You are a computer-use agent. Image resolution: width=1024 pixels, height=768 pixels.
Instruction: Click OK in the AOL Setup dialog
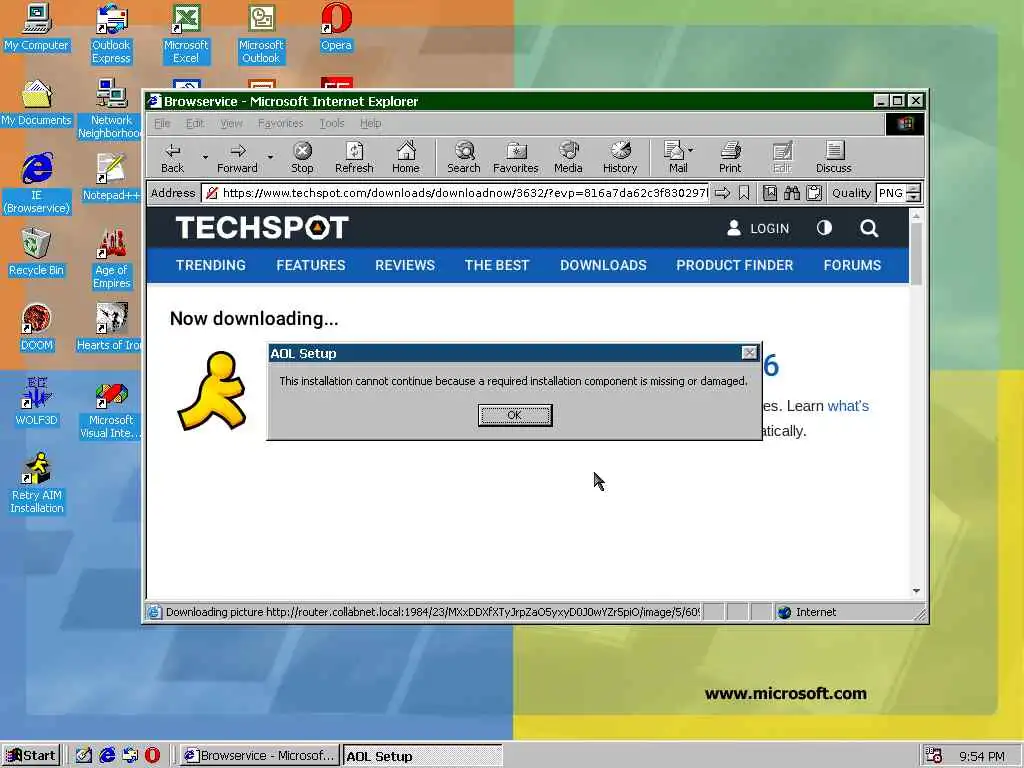(x=515, y=415)
